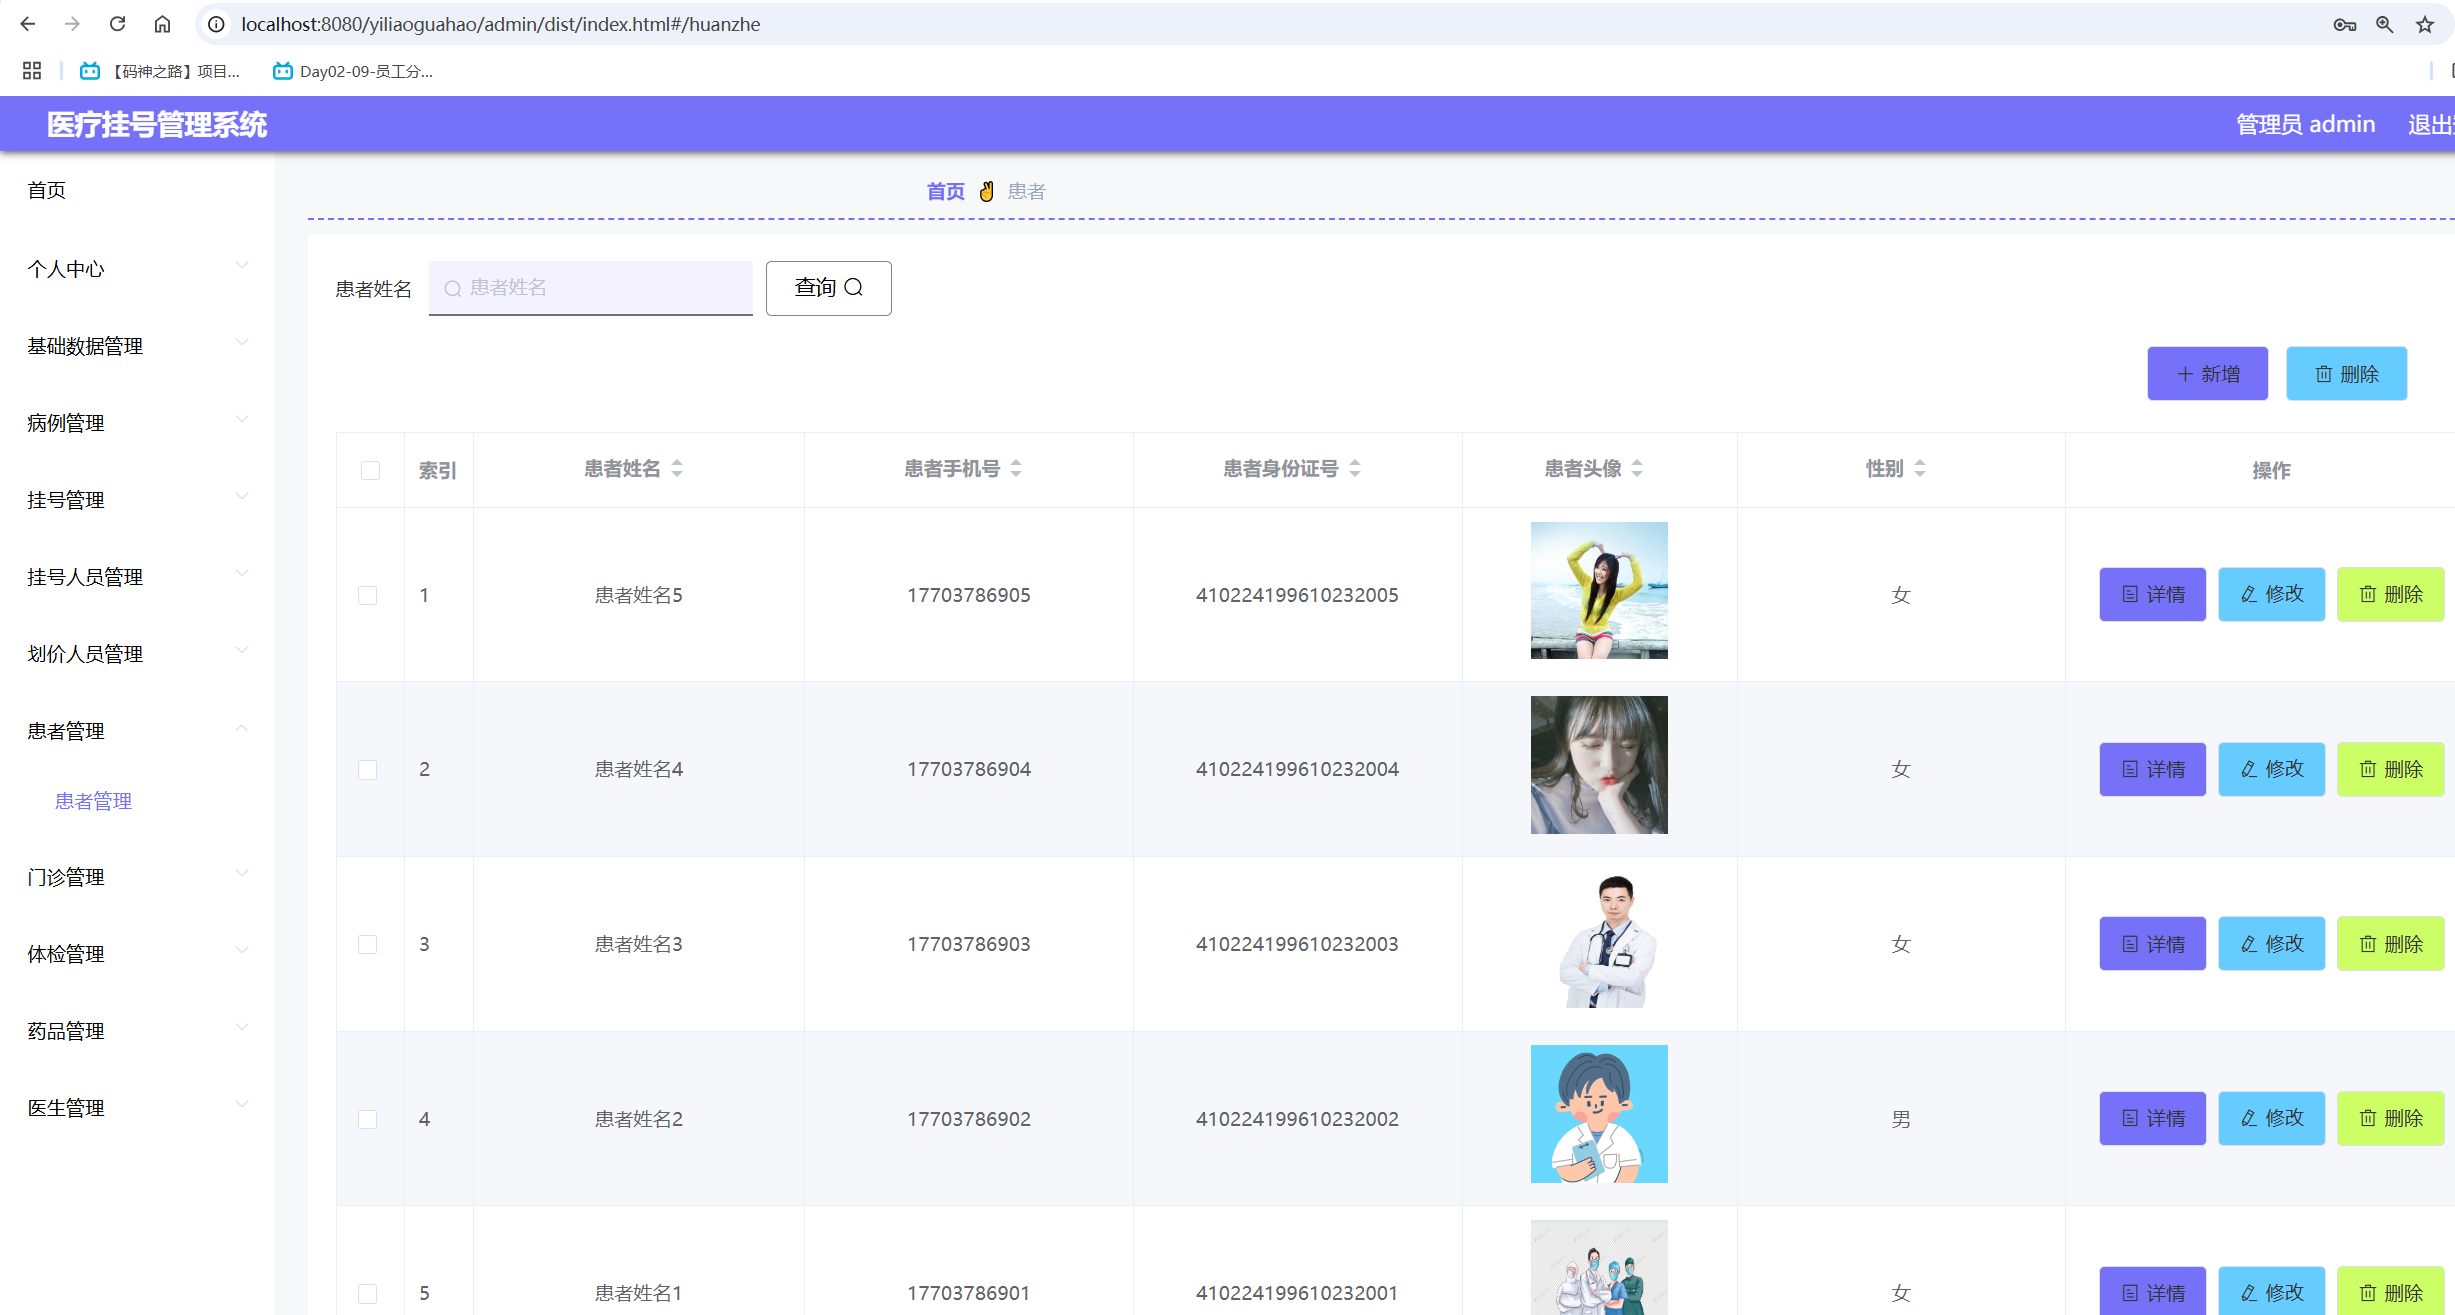Viewport: 2455px width, 1315px height.
Task: Click 删除 for 患者姓名4
Action: (2391, 769)
